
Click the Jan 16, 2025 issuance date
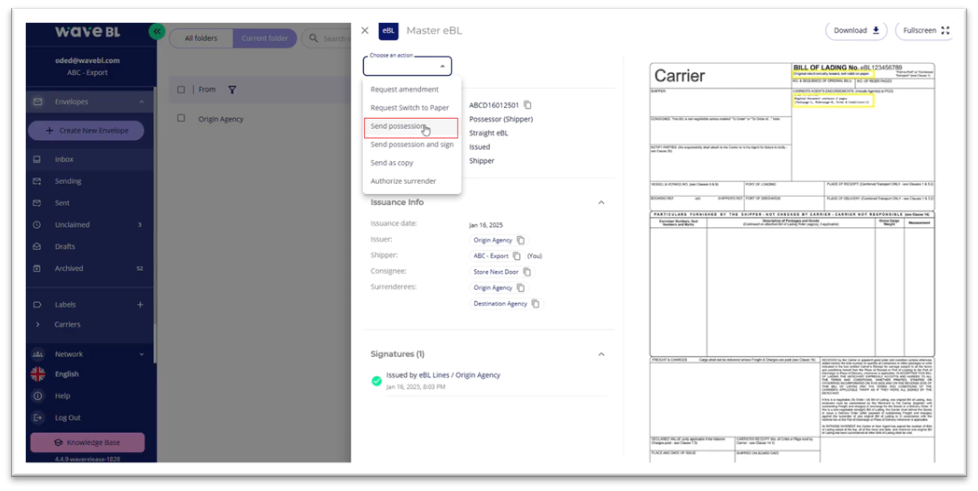pyautogui.click(x=486, y=225)
